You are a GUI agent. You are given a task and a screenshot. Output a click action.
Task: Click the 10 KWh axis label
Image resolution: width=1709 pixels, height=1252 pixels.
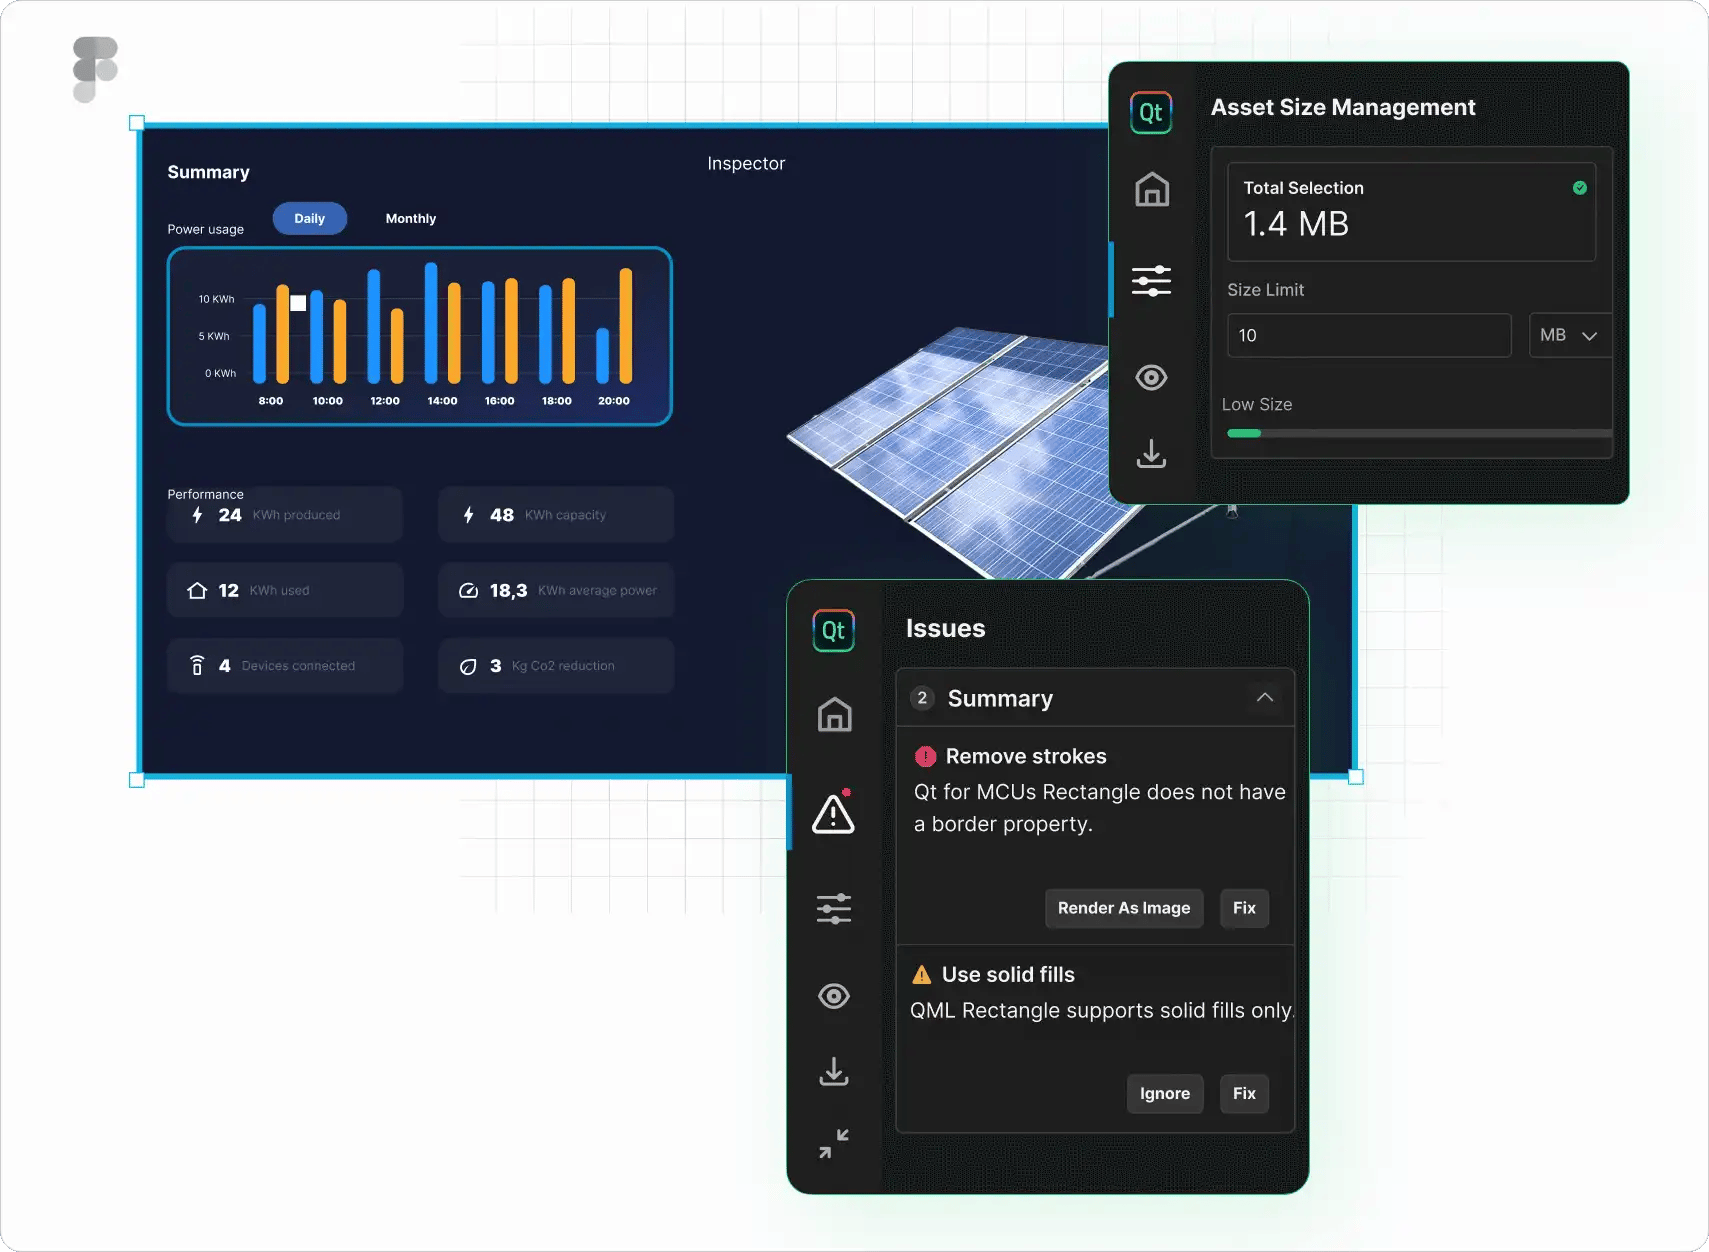click(x=216, y=299)
